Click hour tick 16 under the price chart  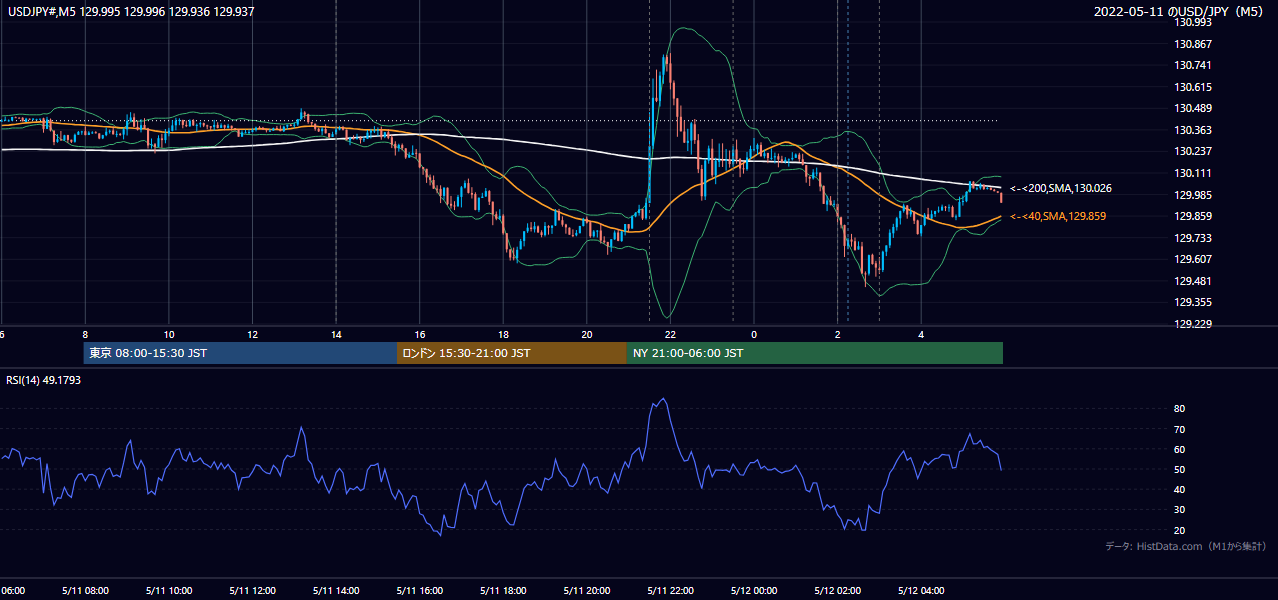[x=420, y=334]
